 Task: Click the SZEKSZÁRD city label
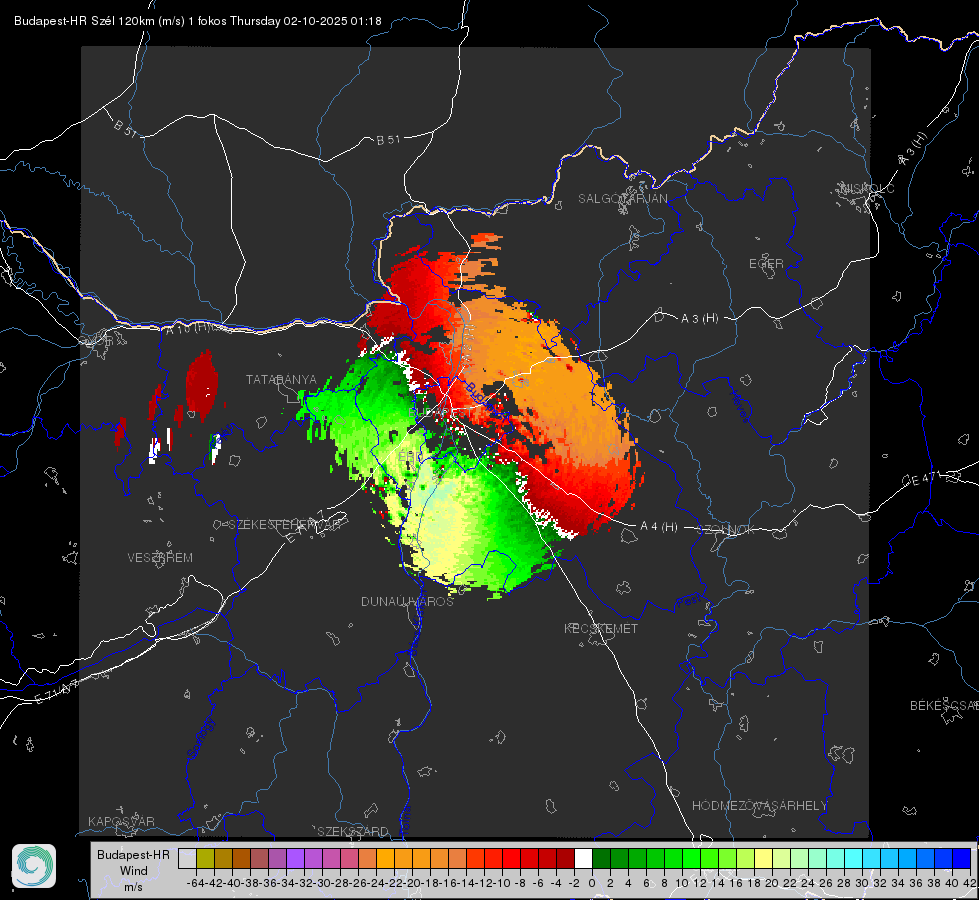pos(353,831)
